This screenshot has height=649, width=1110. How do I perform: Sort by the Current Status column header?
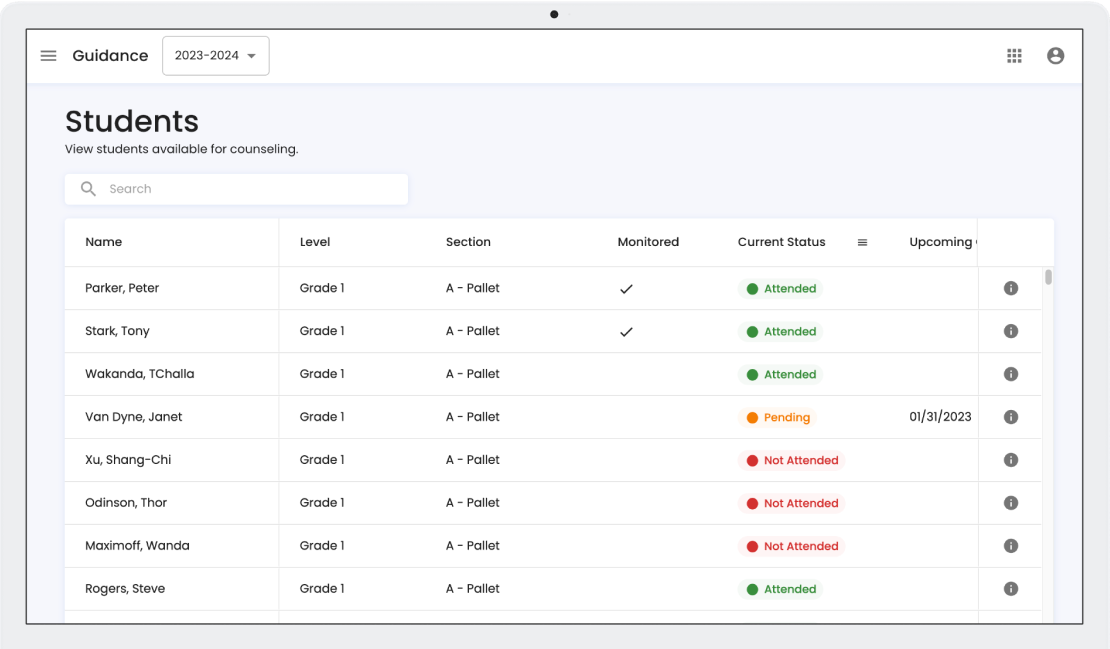click(782, 242)
